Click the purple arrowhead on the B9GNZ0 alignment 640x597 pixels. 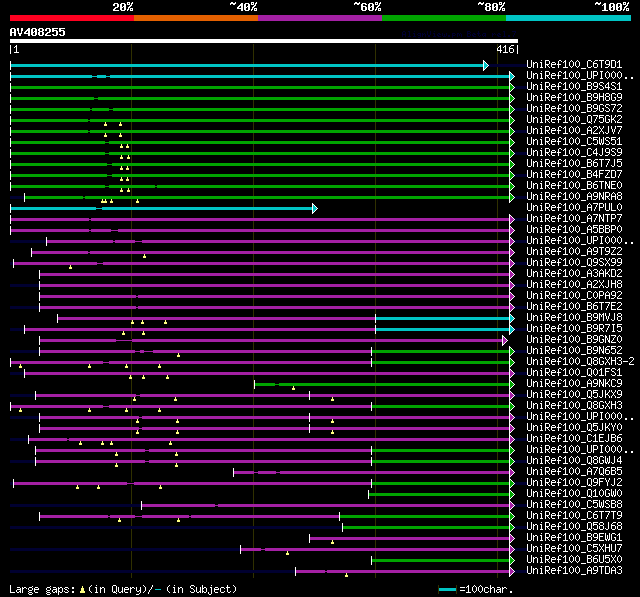coord(505,340)
